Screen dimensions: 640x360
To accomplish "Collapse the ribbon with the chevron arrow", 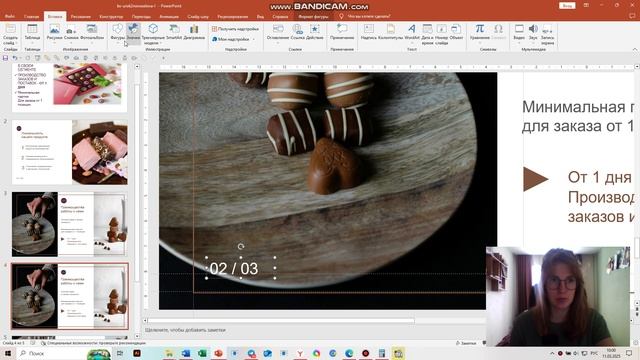I will (x=635, y=49).
